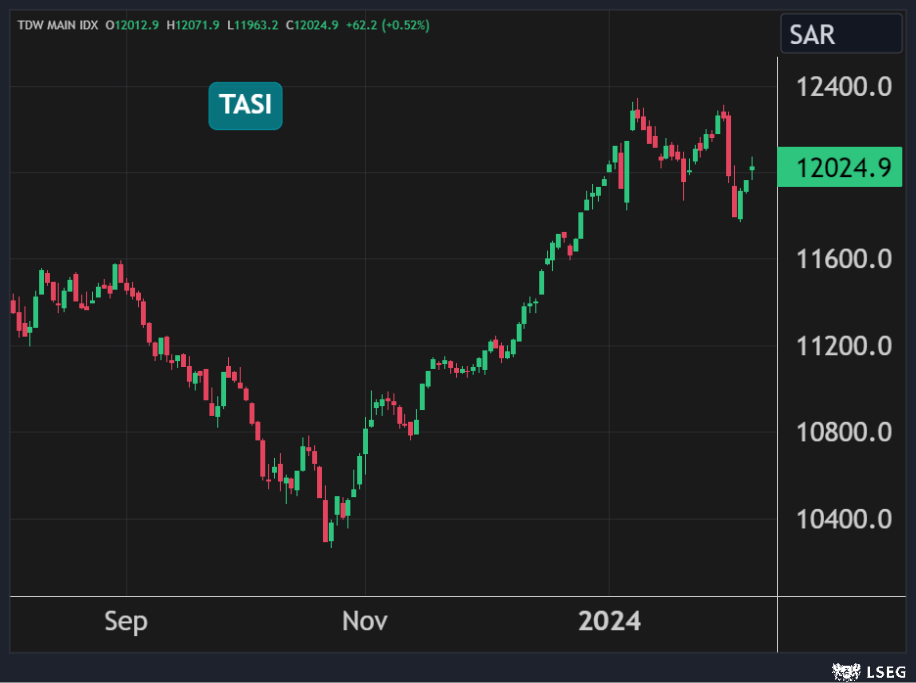The width and height of the screenshot is (916, 683).
Task: Click the TDW MAIN IDX symbol title
Action: [x=56, y=25]
